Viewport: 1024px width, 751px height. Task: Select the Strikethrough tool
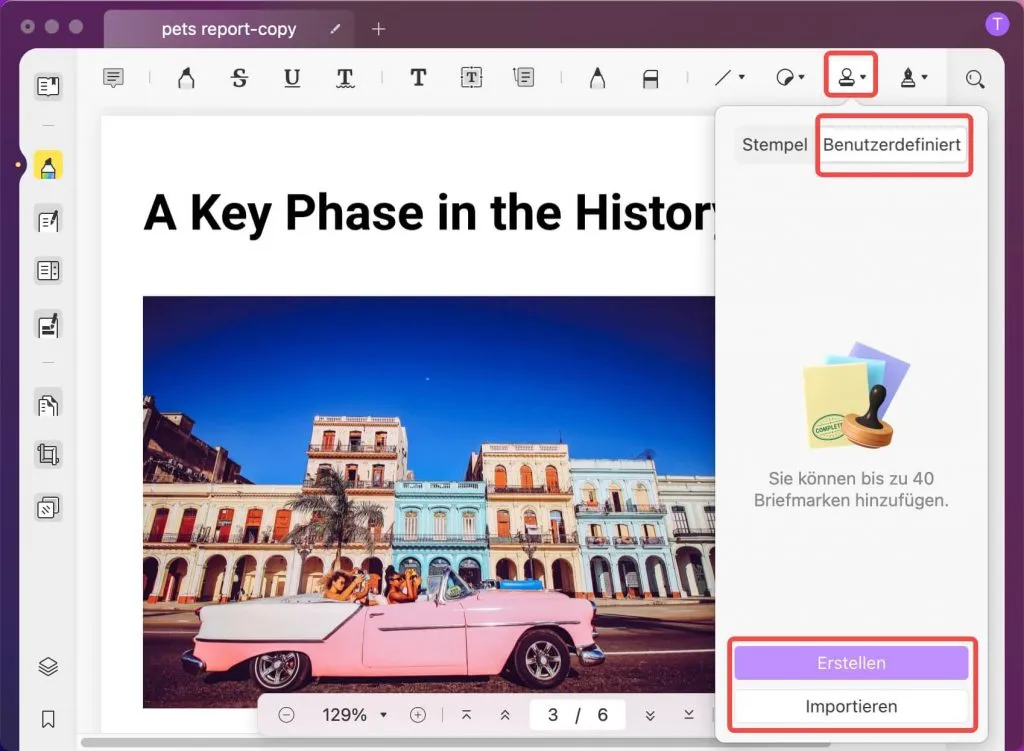(x=239, y=78)
